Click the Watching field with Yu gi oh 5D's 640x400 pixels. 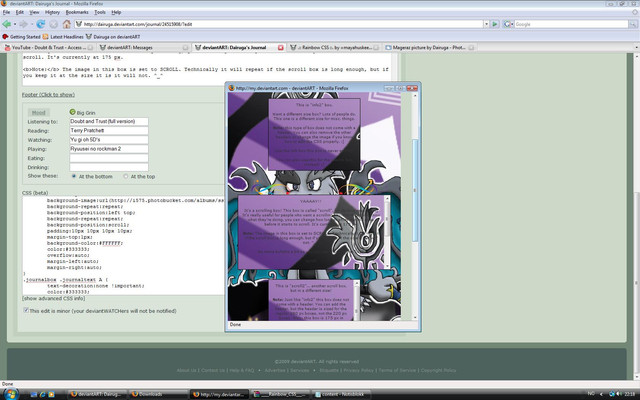[x=109, y=140]
